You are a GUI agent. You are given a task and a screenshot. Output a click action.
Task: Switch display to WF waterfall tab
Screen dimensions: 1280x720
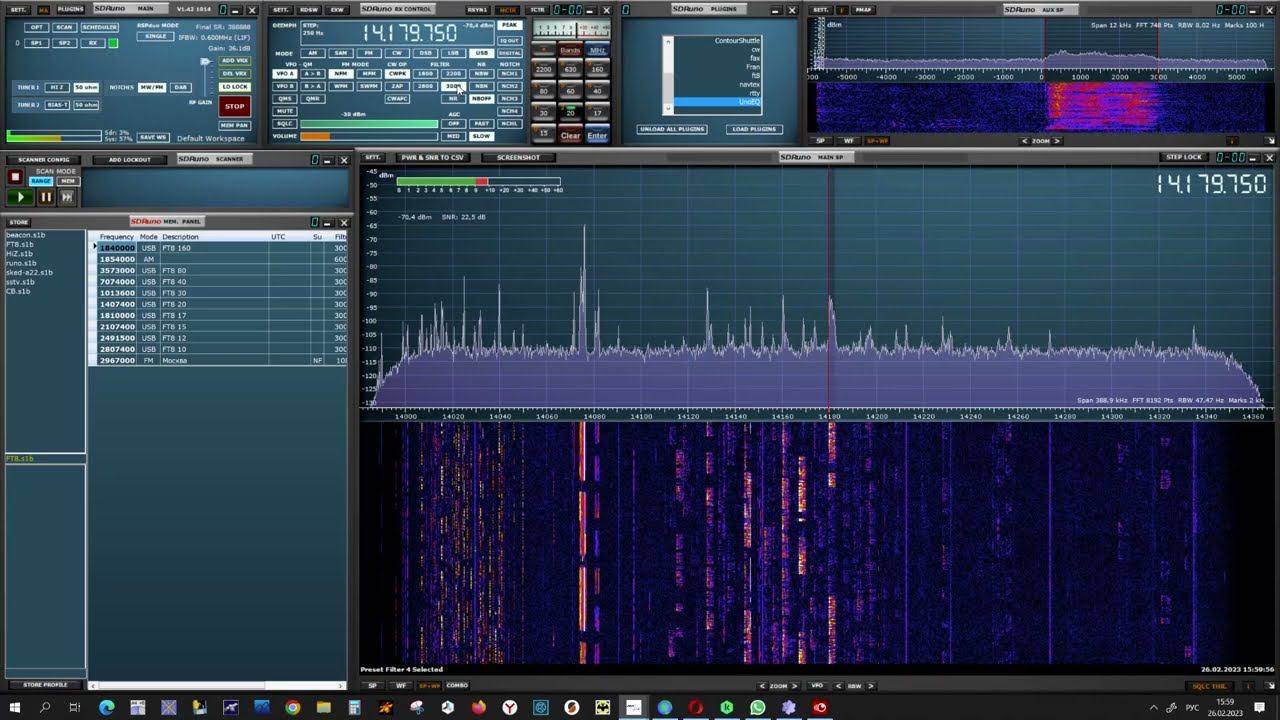tap(401, 686)
